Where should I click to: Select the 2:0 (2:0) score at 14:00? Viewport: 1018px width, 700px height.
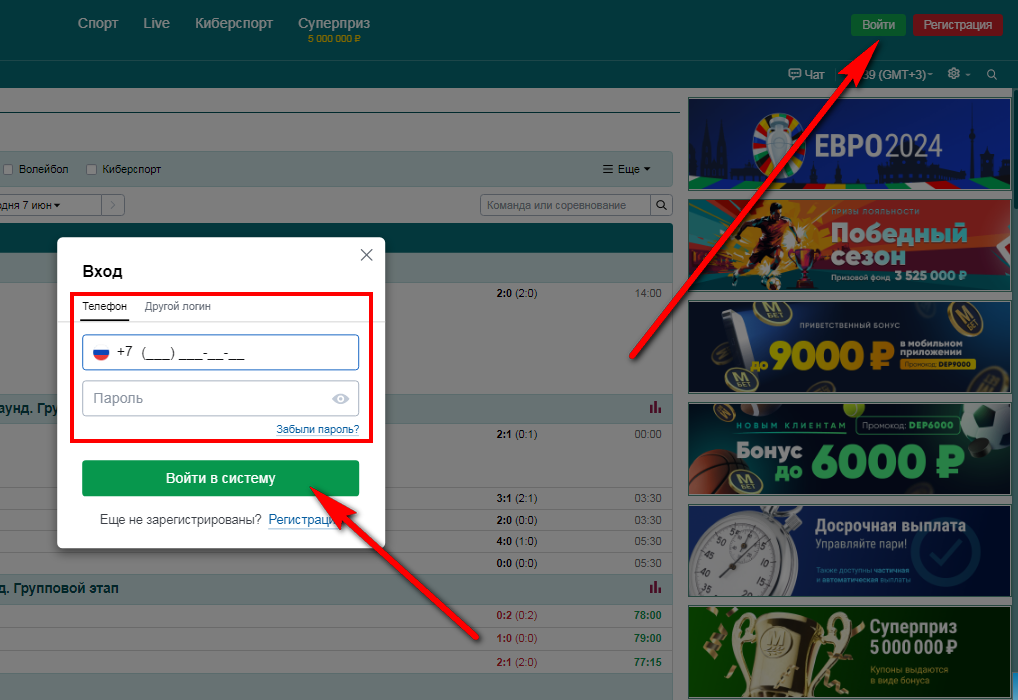[517, 294]
